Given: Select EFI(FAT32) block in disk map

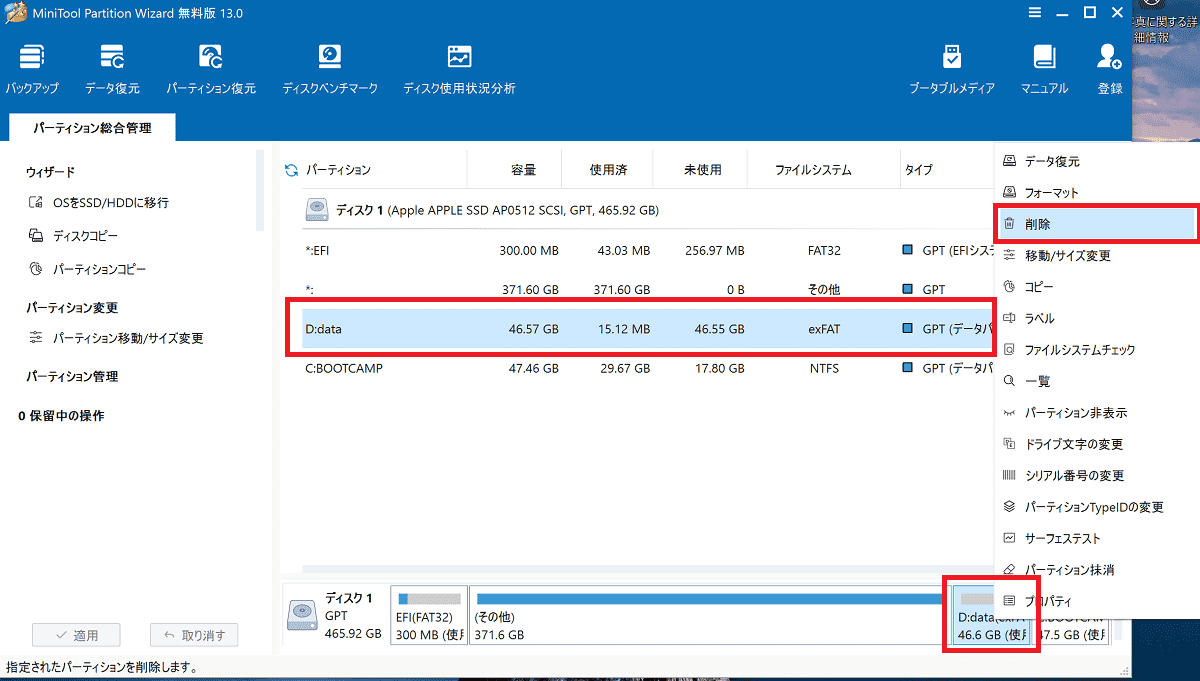Looking at the screenshot, I should [430, 615].
